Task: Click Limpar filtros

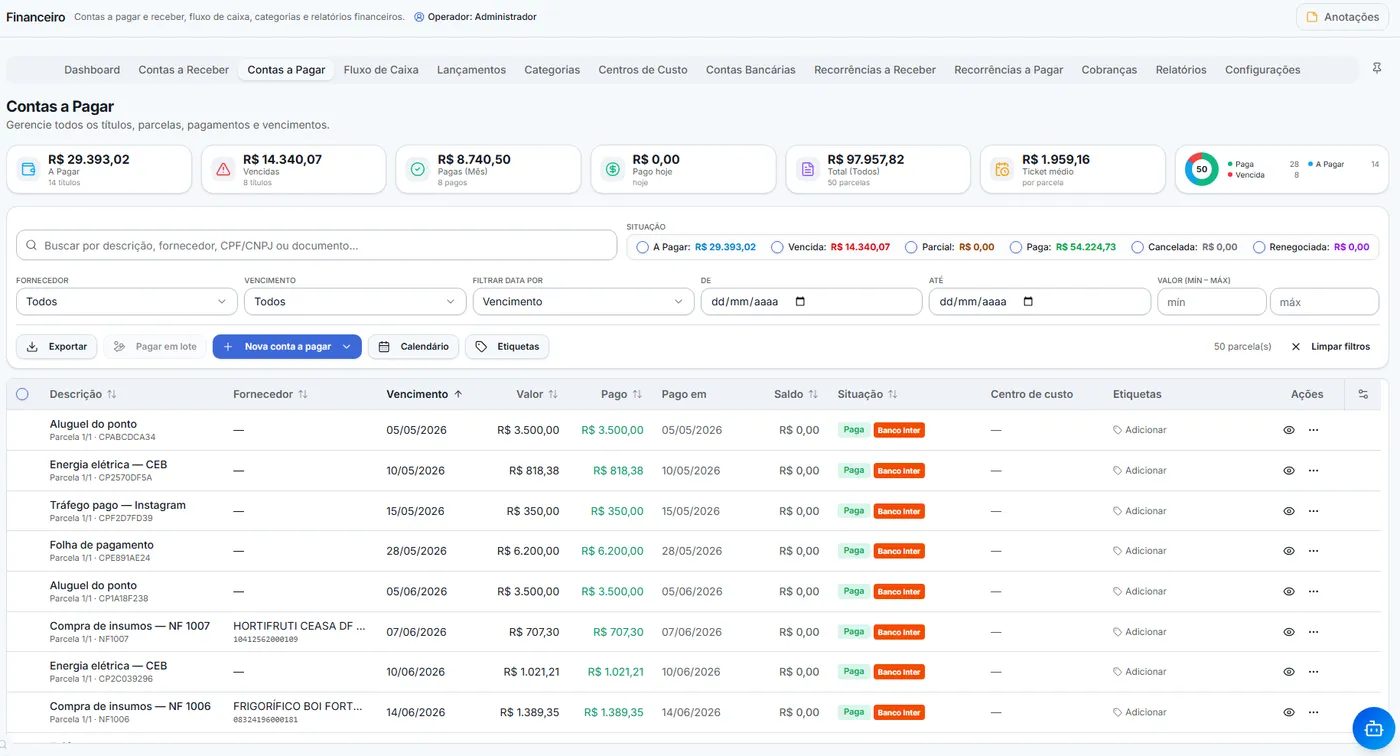Action: click(x=1330, y=347)
